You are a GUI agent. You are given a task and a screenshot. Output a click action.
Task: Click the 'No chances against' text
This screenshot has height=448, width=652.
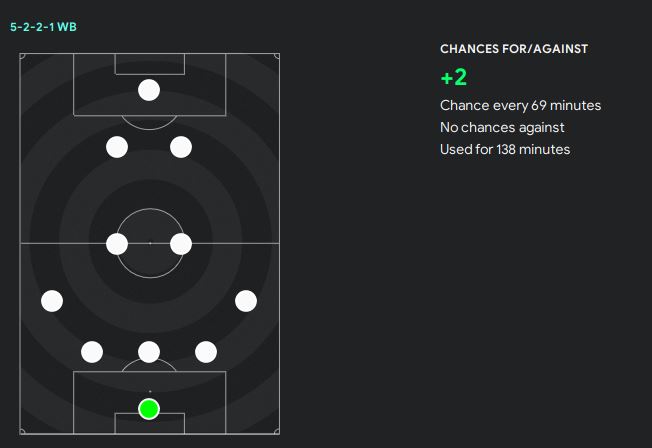pyautogui.click(x=502, y=127)
